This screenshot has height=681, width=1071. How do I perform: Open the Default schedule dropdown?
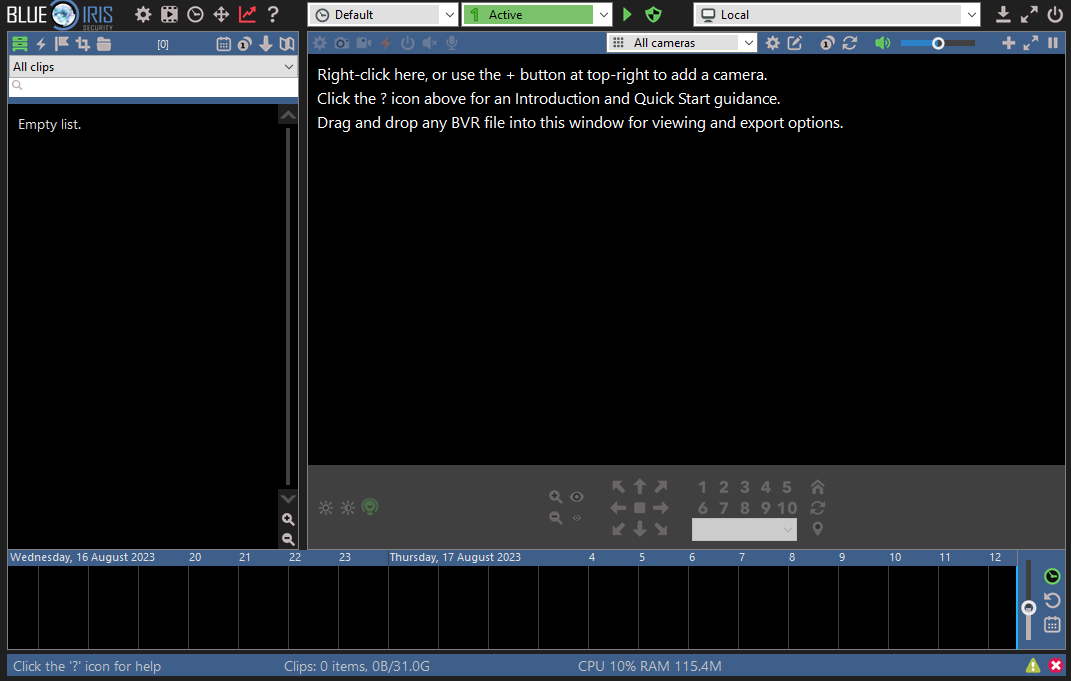(382, 14)
